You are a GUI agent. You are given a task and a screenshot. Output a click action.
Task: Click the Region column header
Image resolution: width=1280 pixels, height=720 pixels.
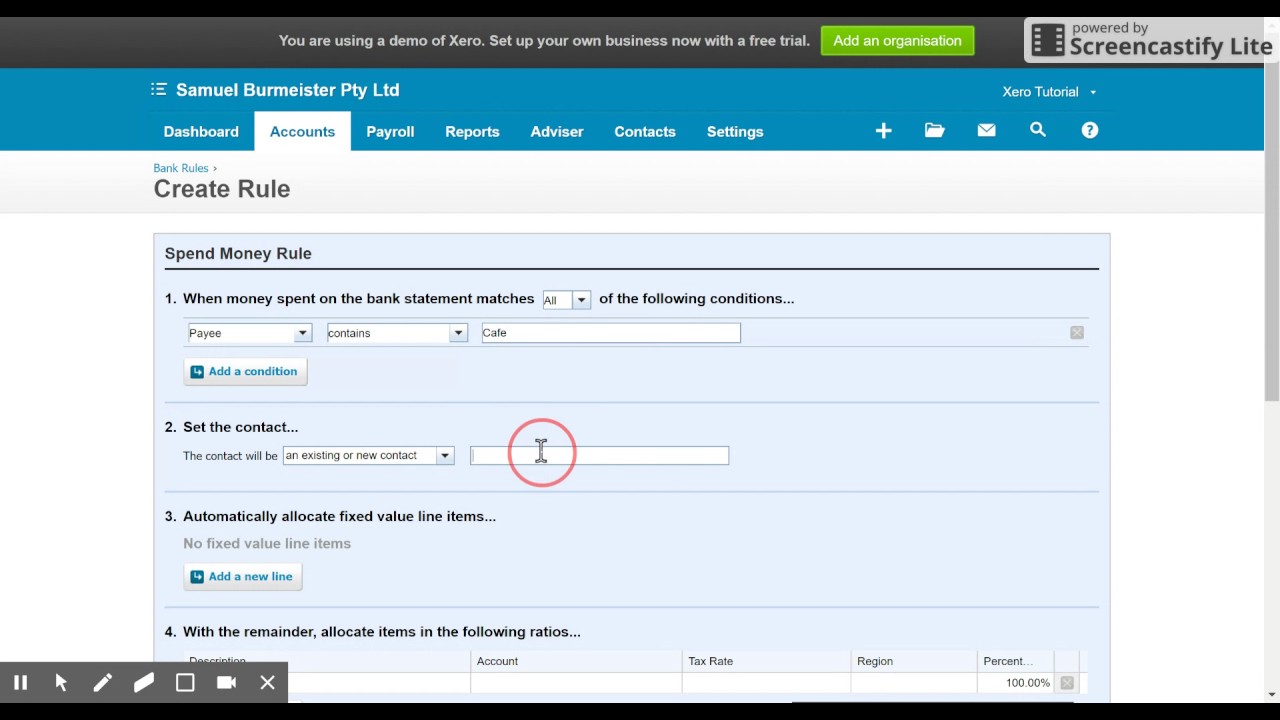point(914,661)
